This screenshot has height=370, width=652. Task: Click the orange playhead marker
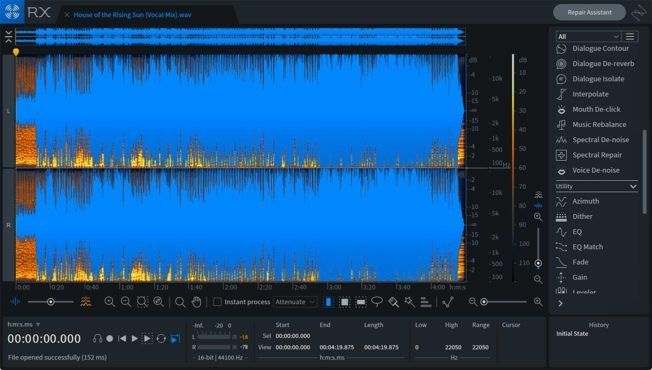16,52
